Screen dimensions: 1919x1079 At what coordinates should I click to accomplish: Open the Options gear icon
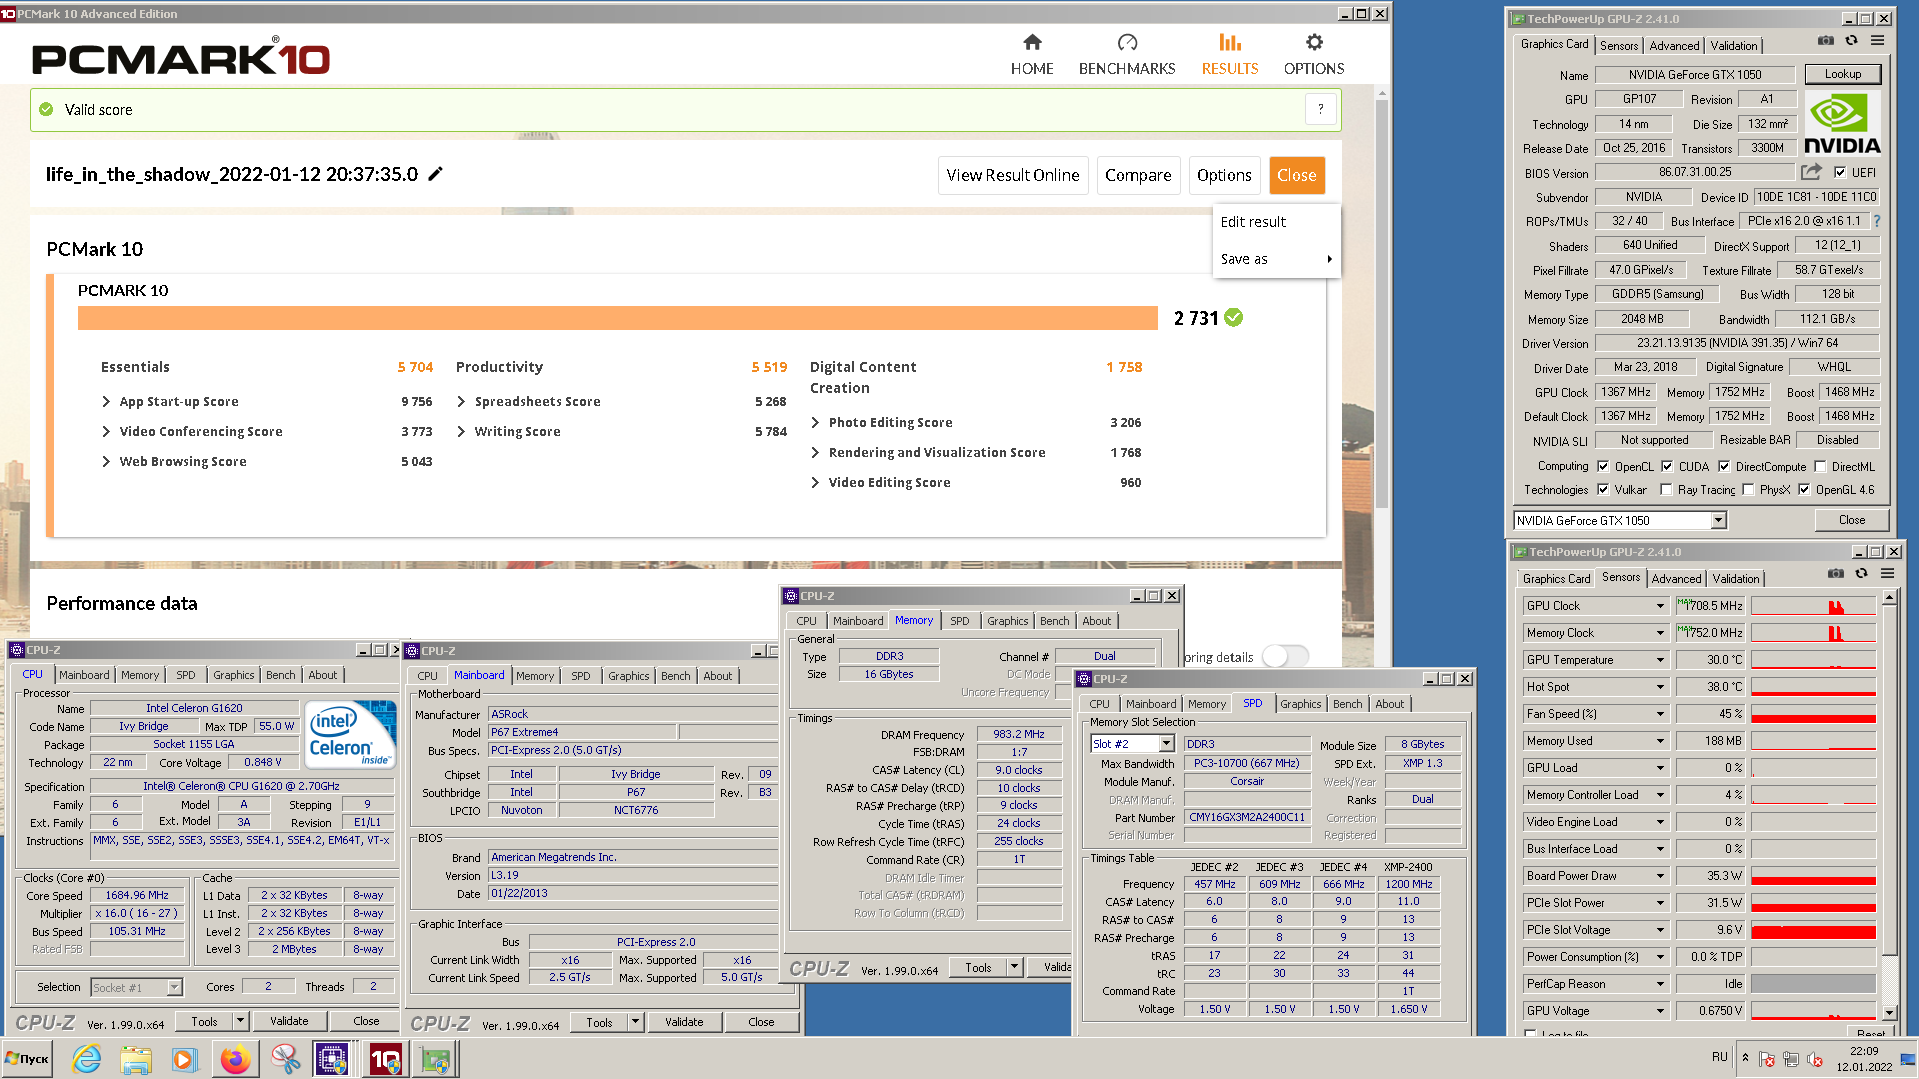[1314, 42]
